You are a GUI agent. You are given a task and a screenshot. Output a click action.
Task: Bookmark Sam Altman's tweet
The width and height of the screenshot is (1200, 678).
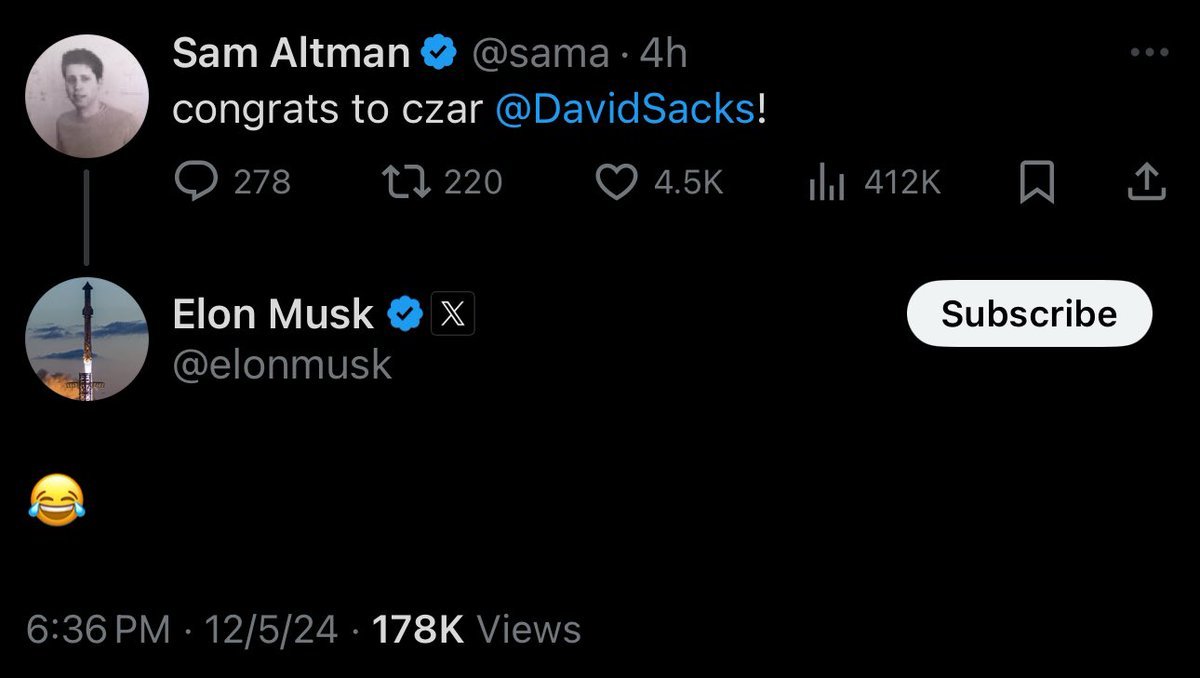[1037, 183]
